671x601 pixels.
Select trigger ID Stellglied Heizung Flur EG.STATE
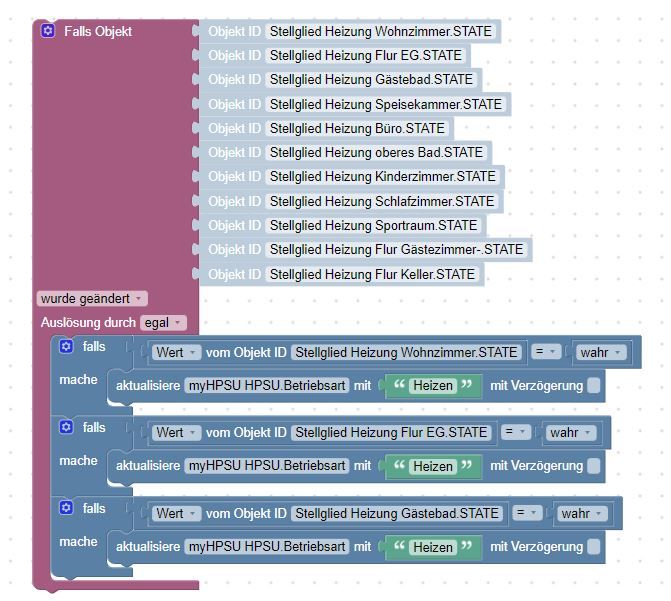point(365,55)
